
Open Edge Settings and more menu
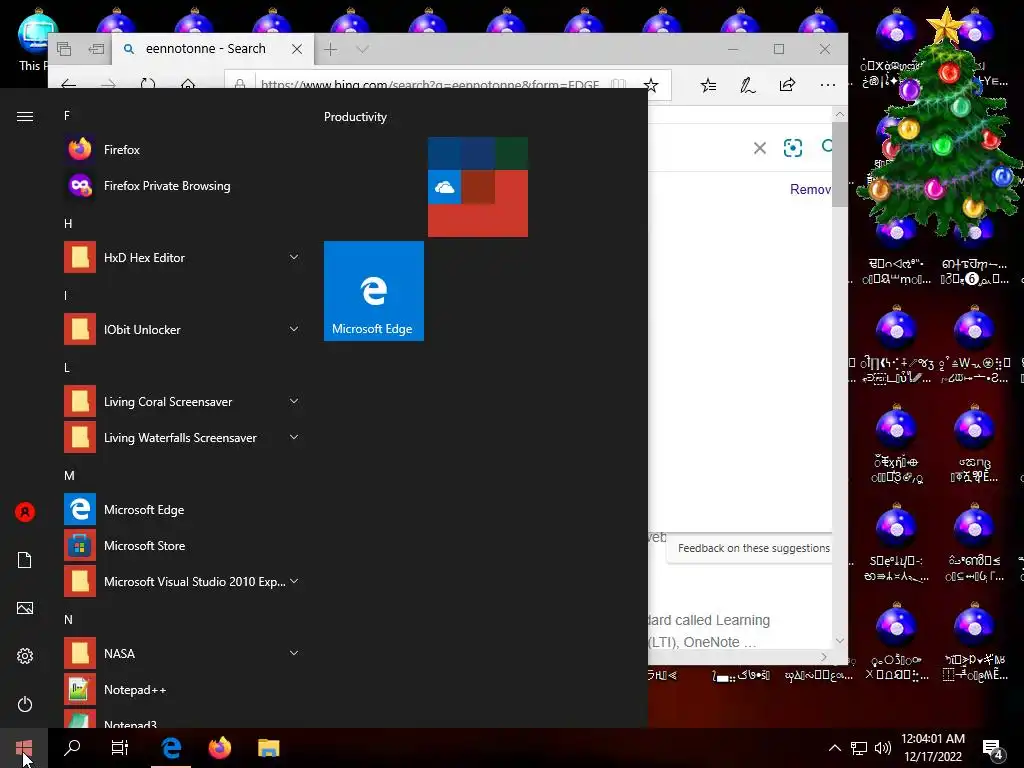(x=827, y=85)
